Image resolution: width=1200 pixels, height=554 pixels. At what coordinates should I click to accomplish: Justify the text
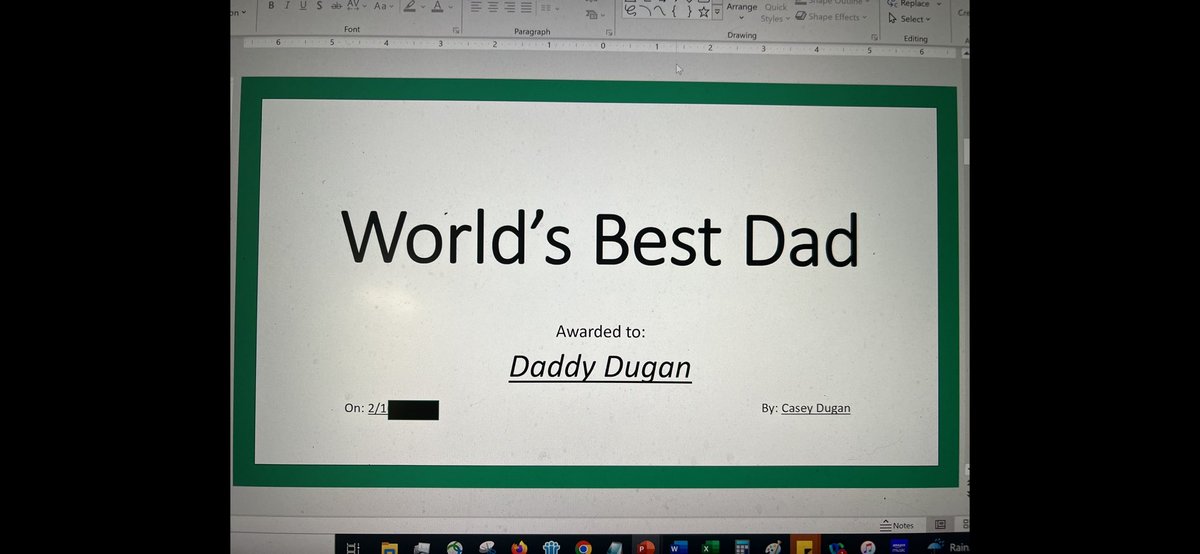[526, 6]
